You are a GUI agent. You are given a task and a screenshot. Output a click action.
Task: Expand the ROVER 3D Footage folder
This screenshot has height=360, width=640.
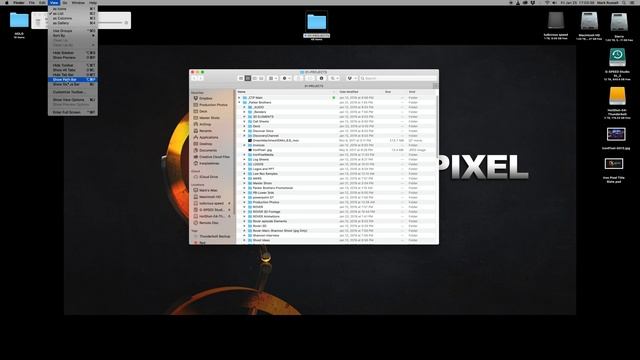[x=244, y=212]
